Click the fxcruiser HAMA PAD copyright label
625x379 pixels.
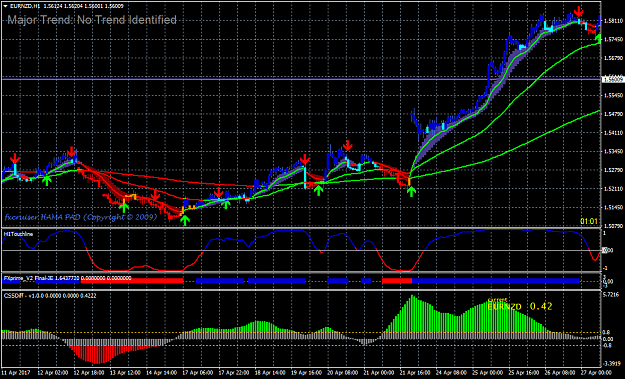coord(81,217)
